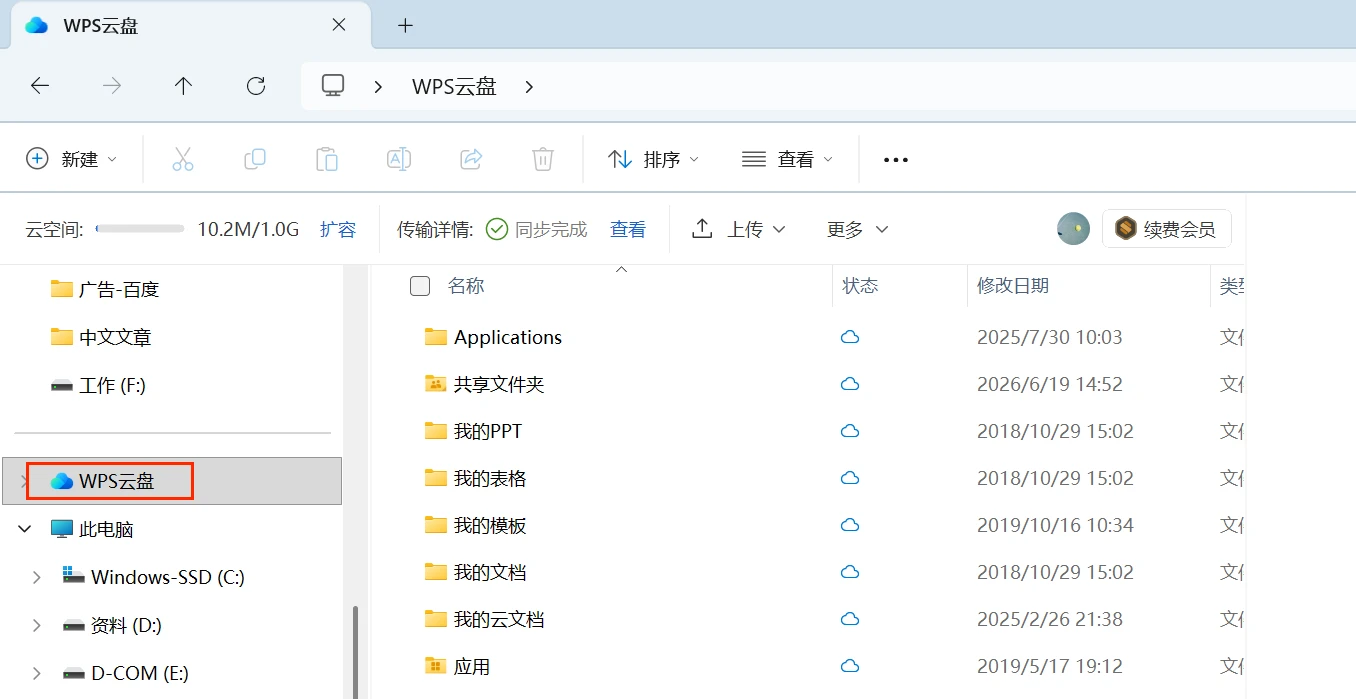Click the Copy icon in toolbar

coord(255,159)
